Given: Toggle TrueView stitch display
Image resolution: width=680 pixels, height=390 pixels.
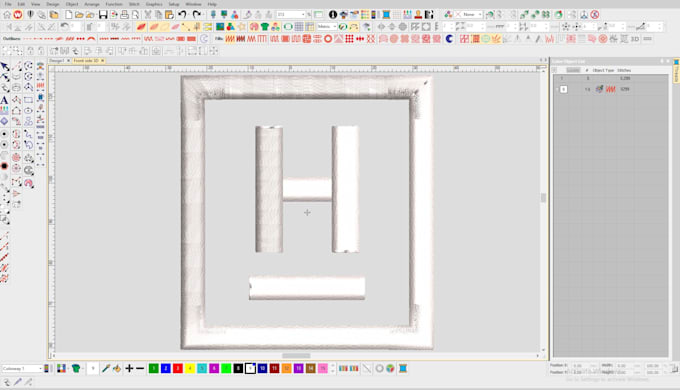Looking at the screenshot, I should [141, 27].
